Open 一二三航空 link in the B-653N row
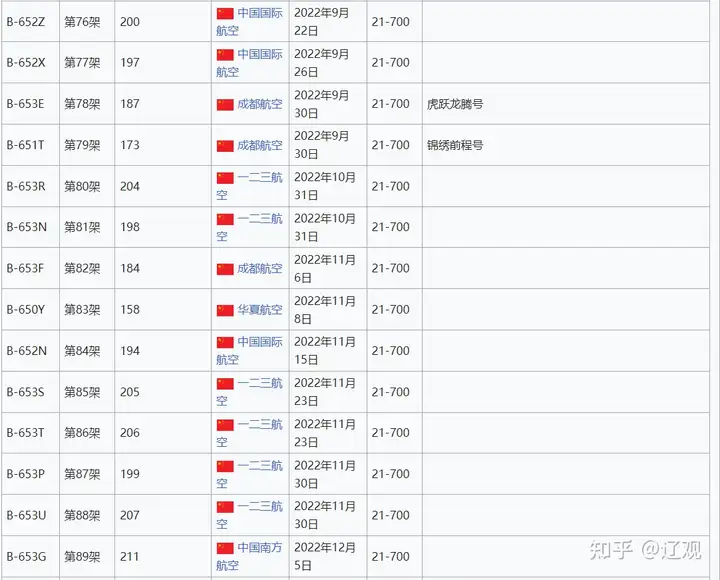Image resolution: width=720 pixels, height=580 pixels. (249, 227)
